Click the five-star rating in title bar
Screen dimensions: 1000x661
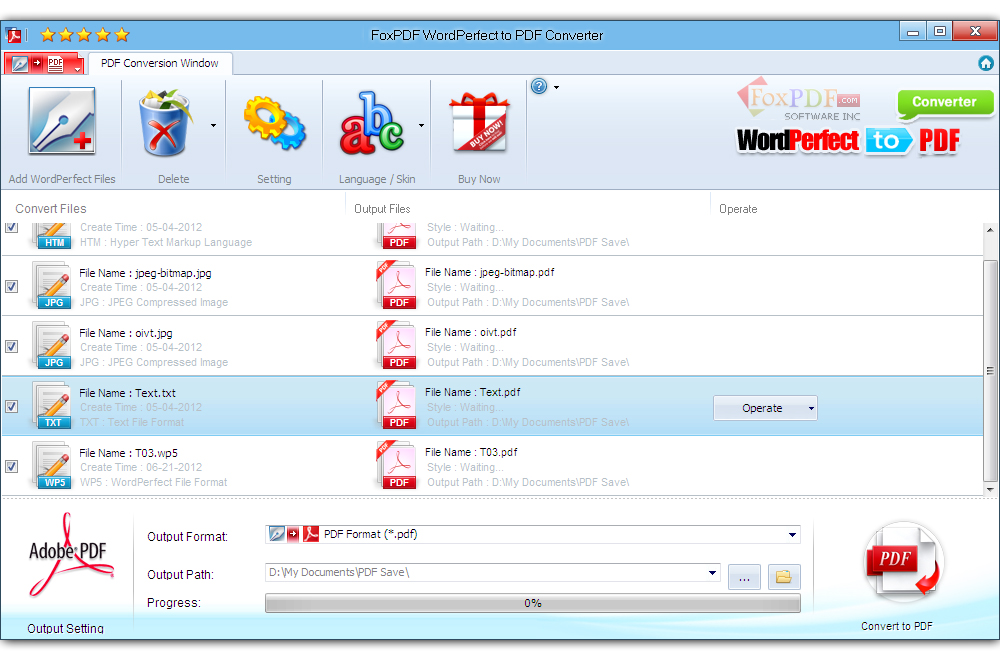pyautogui.click(x=85, y=35)
